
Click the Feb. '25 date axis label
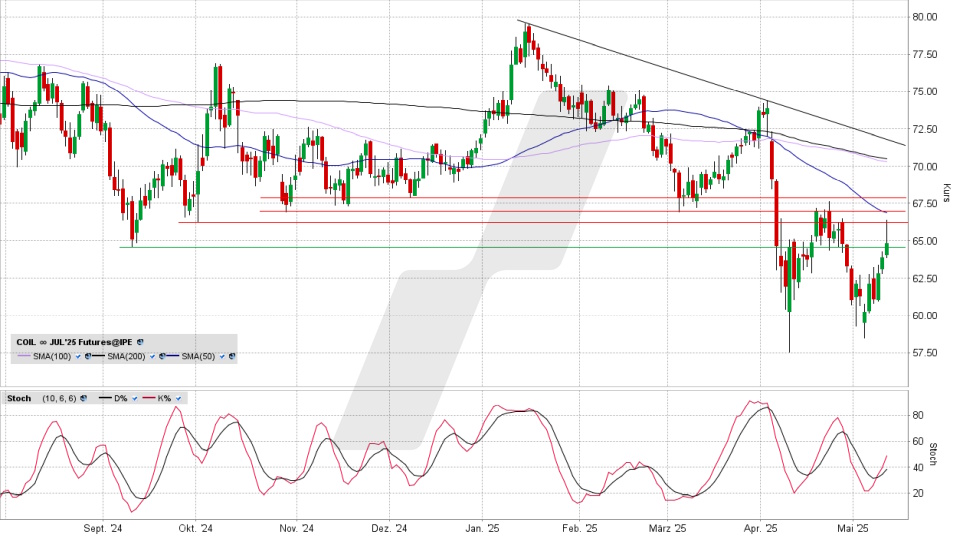(x=579, y=528)
